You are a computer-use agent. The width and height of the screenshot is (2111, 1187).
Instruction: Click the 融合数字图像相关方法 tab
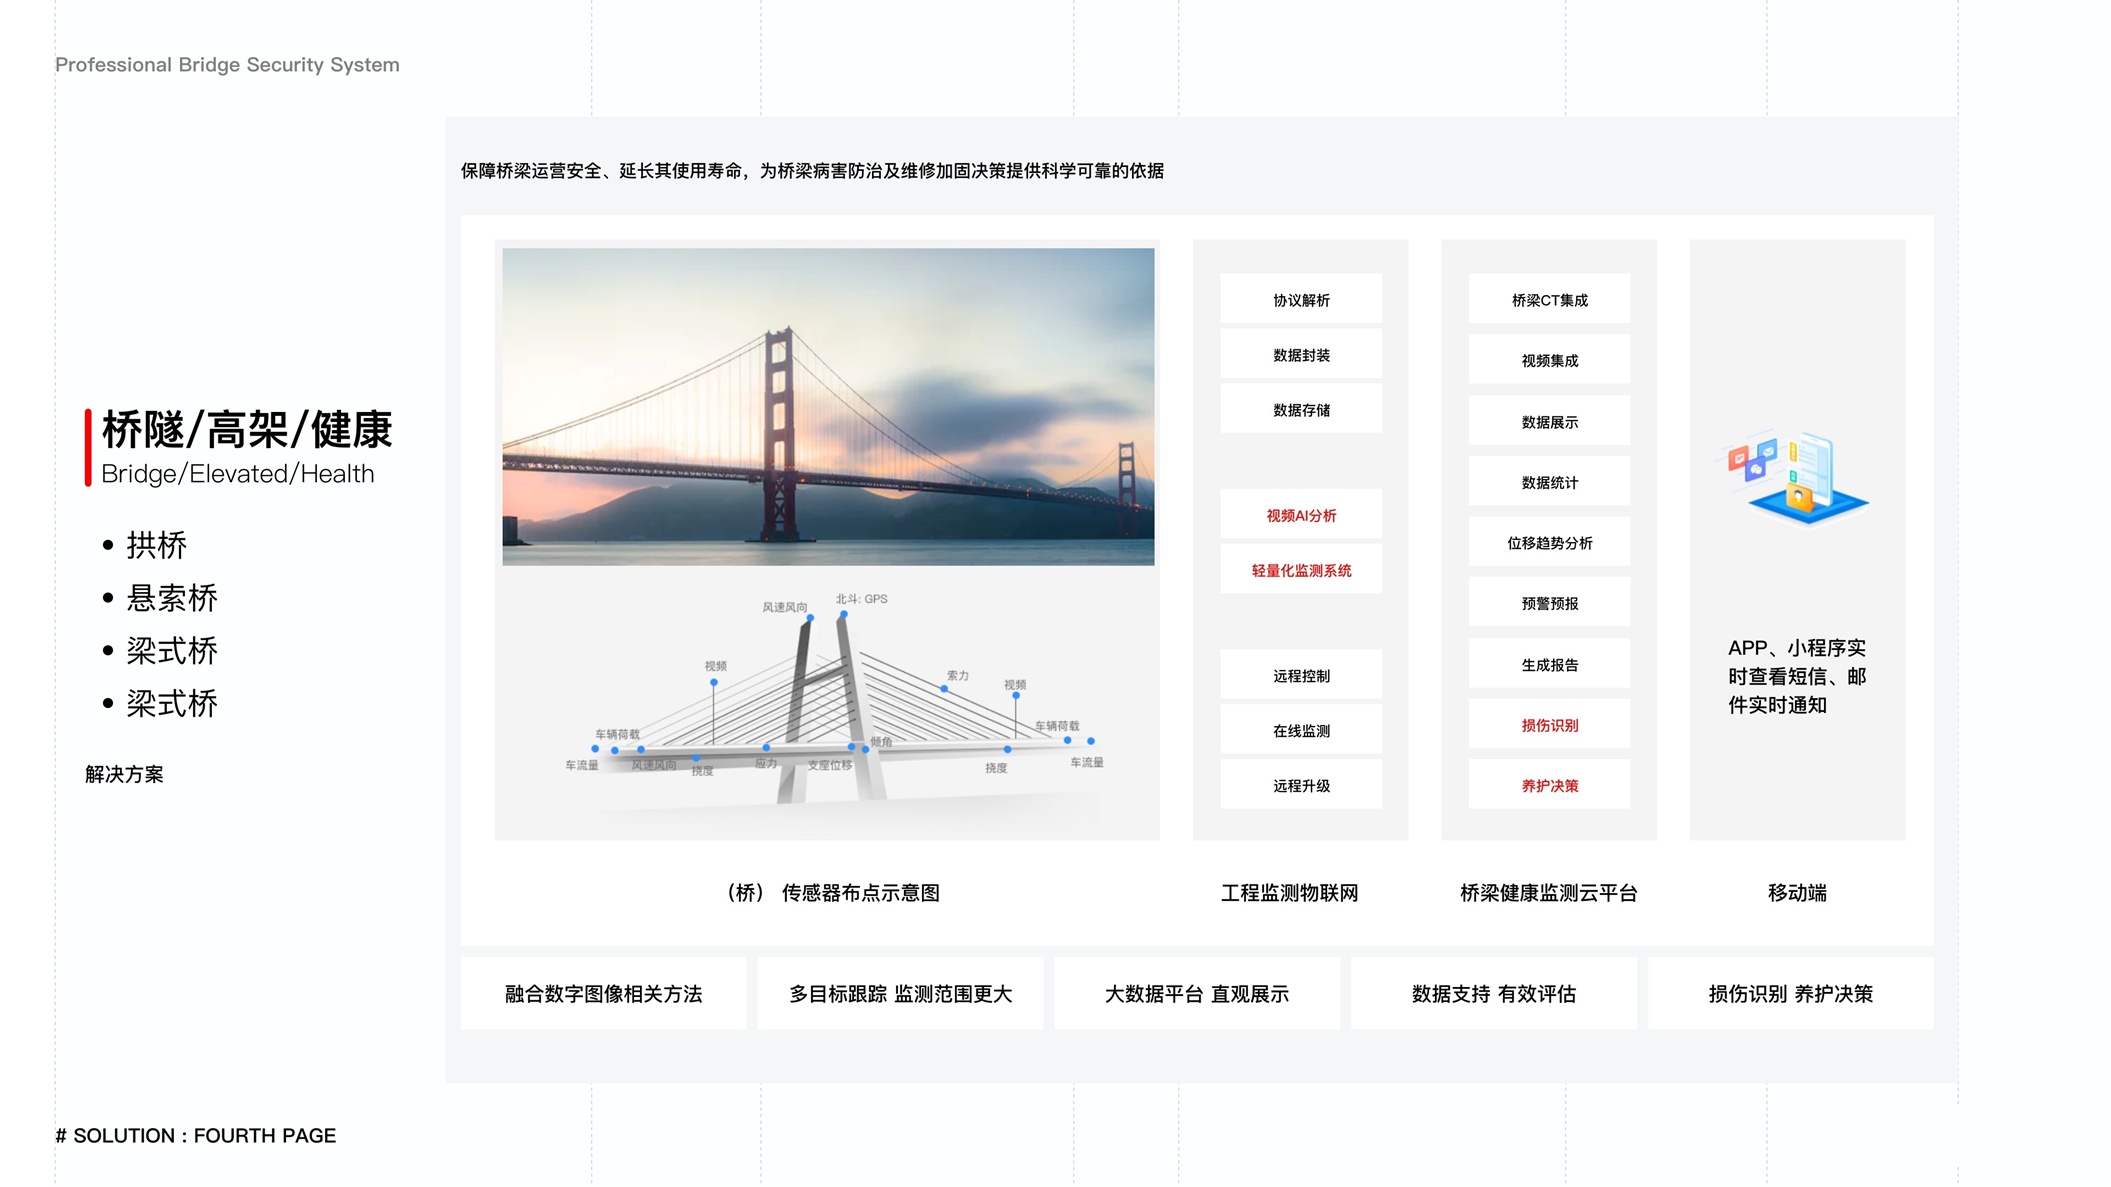(x=603, y=994)
